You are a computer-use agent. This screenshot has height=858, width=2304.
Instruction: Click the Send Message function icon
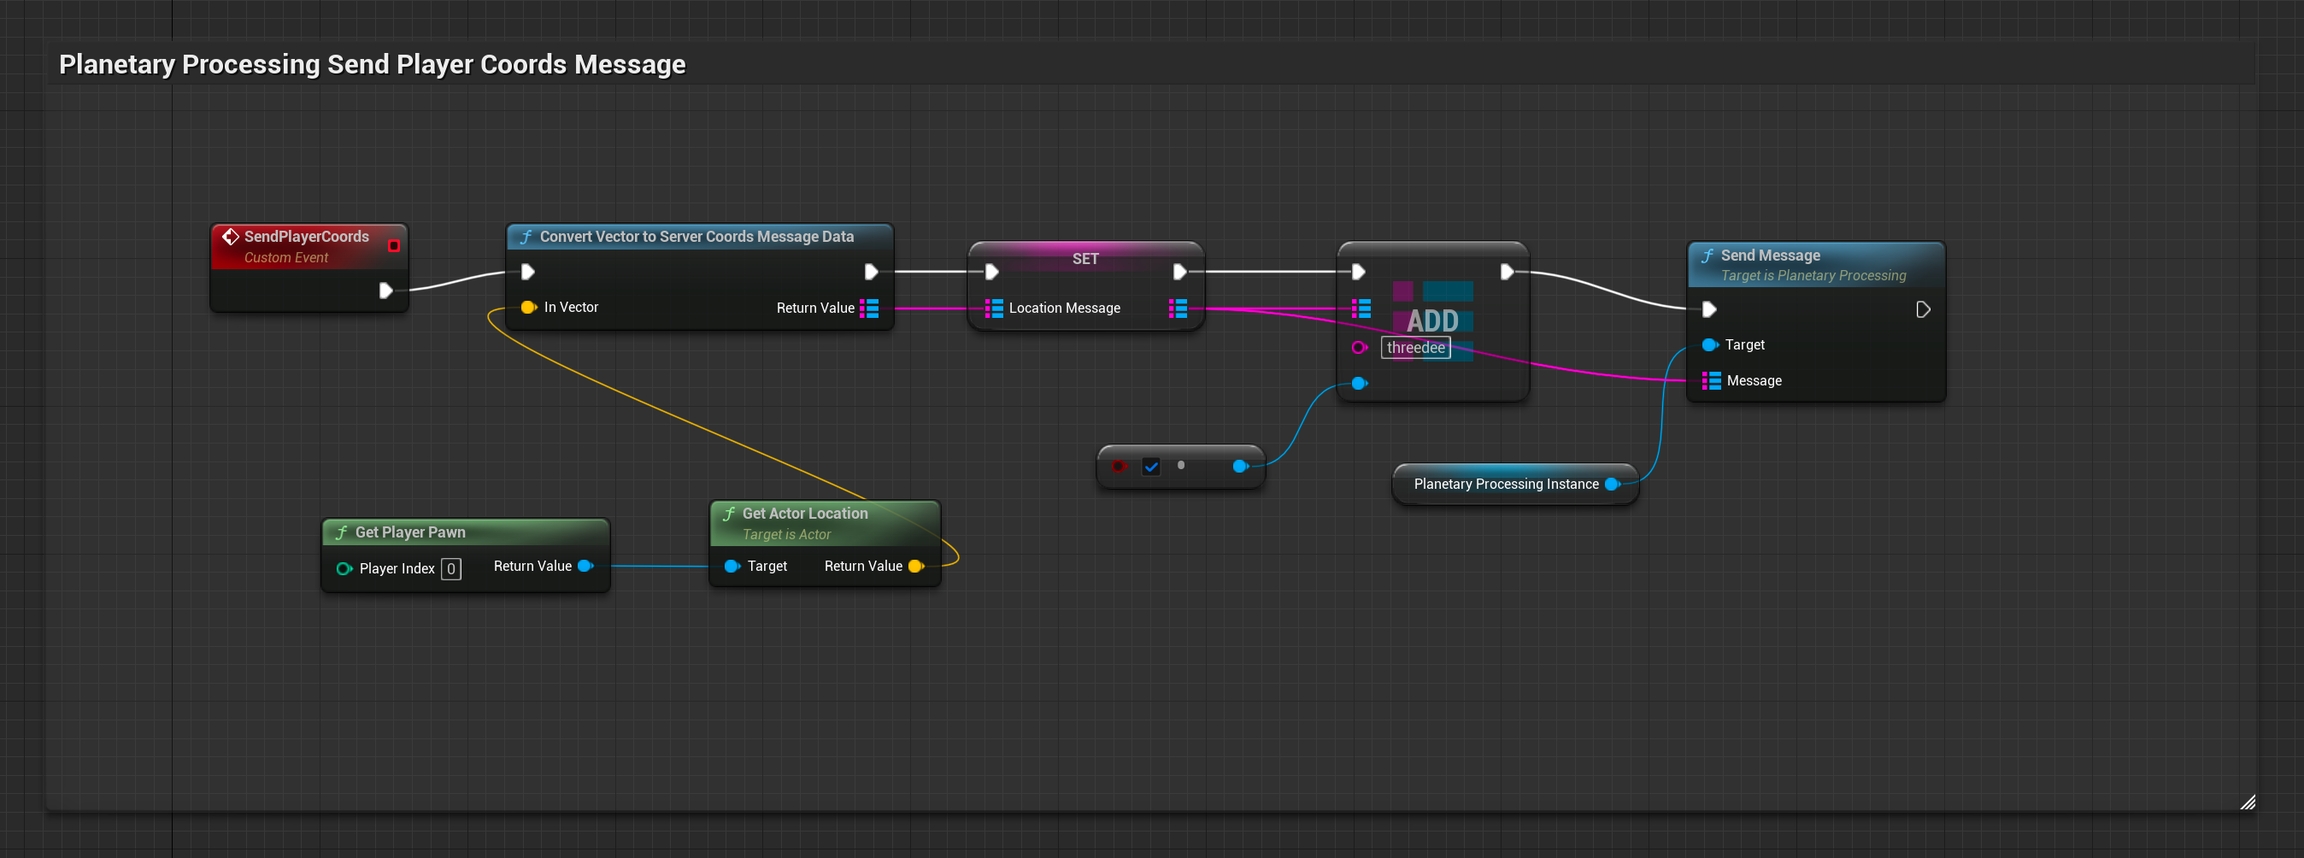[x=1707, y=256]
